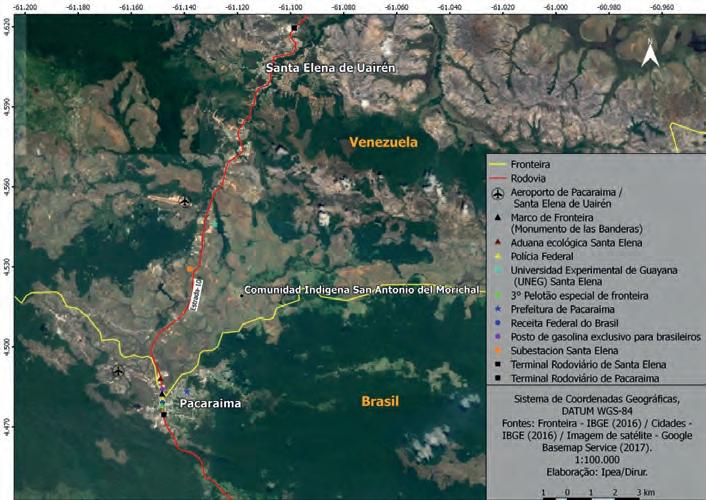This screenshot has width=706, height=500.
Task: Click the blue star marker near Pacaraima label
Action: 186,392
